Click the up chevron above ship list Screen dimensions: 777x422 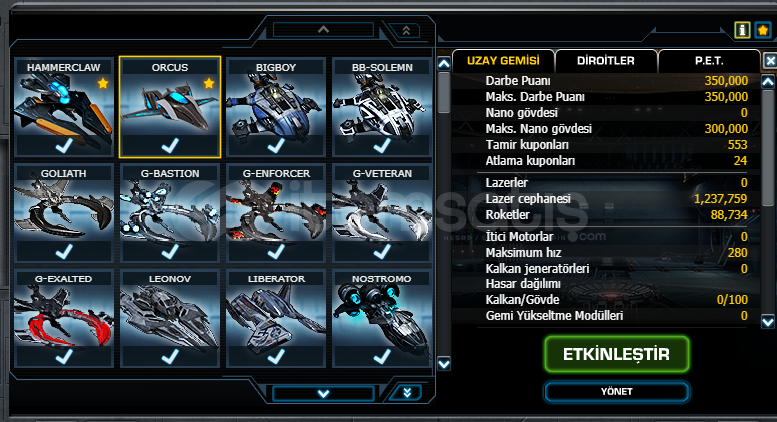(x=323, y=30)
